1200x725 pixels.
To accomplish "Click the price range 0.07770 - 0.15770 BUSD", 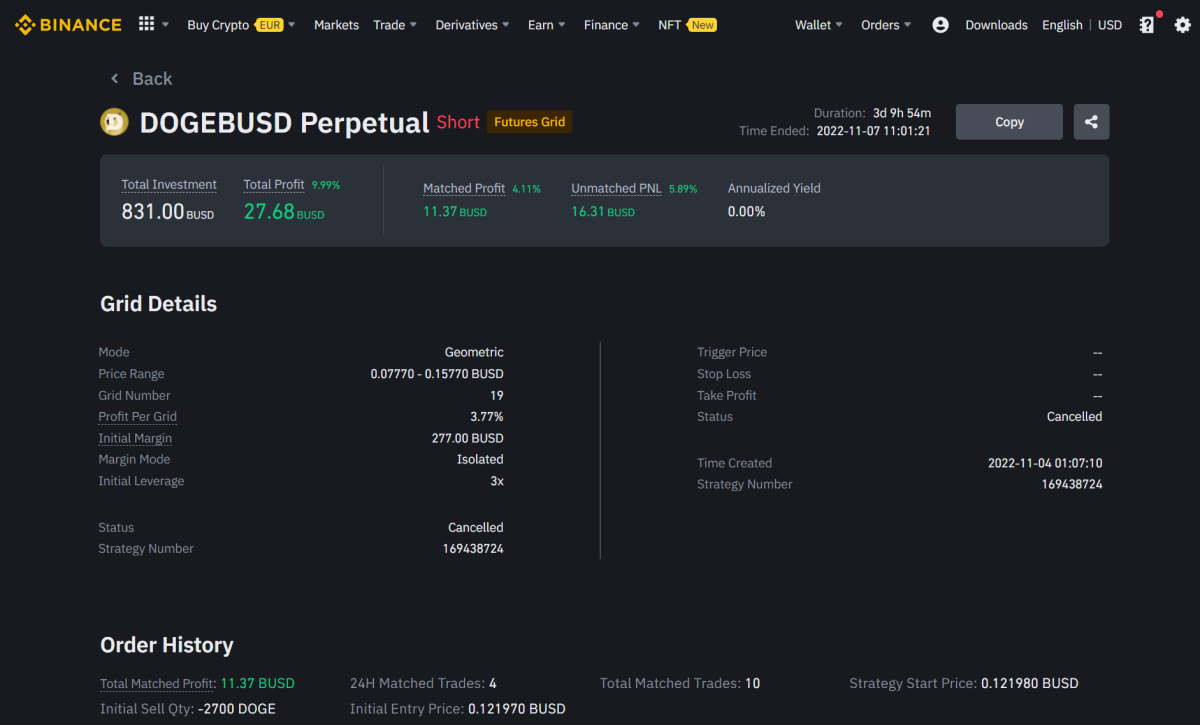I will (x=437, y=374).
